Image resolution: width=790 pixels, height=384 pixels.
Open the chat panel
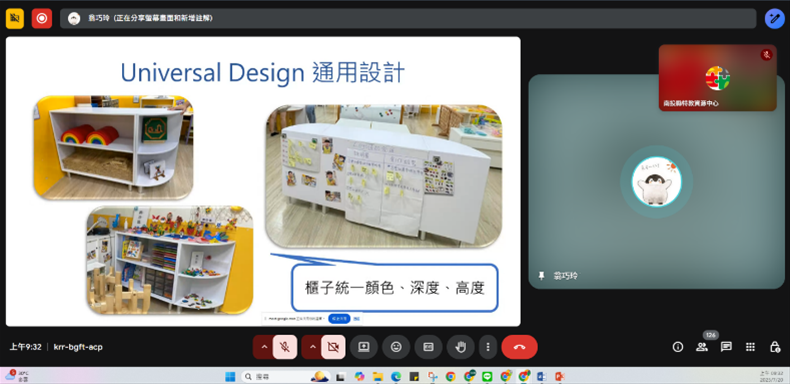tap(726, 347)
